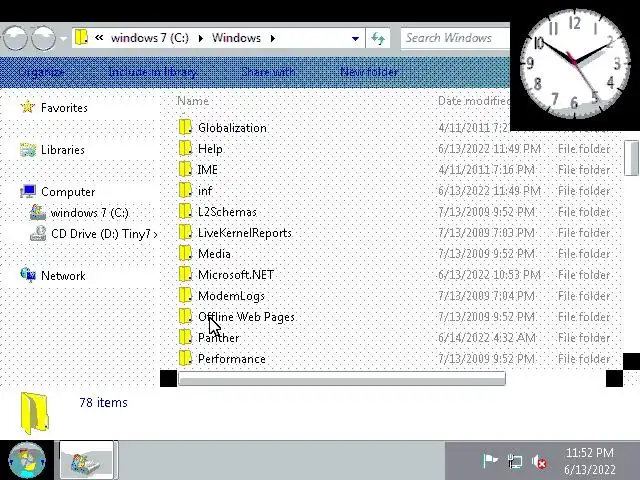The image size is (640, 480).
Task: Select the Help folder name
Action: (210, 149)
